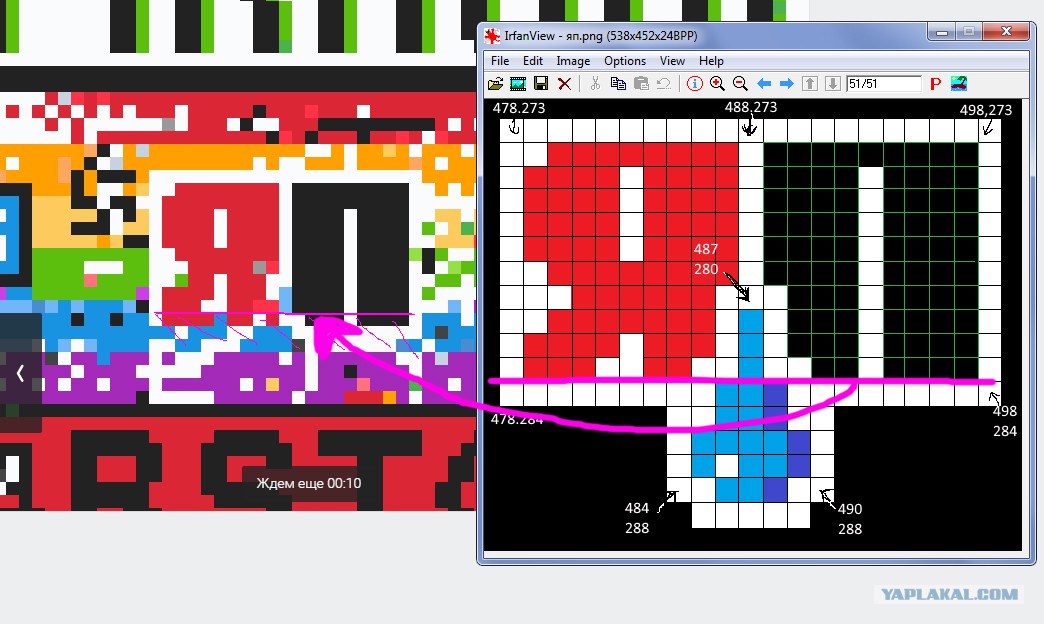
Task: Click the Cut scissors icon
Action: [595, 83]
